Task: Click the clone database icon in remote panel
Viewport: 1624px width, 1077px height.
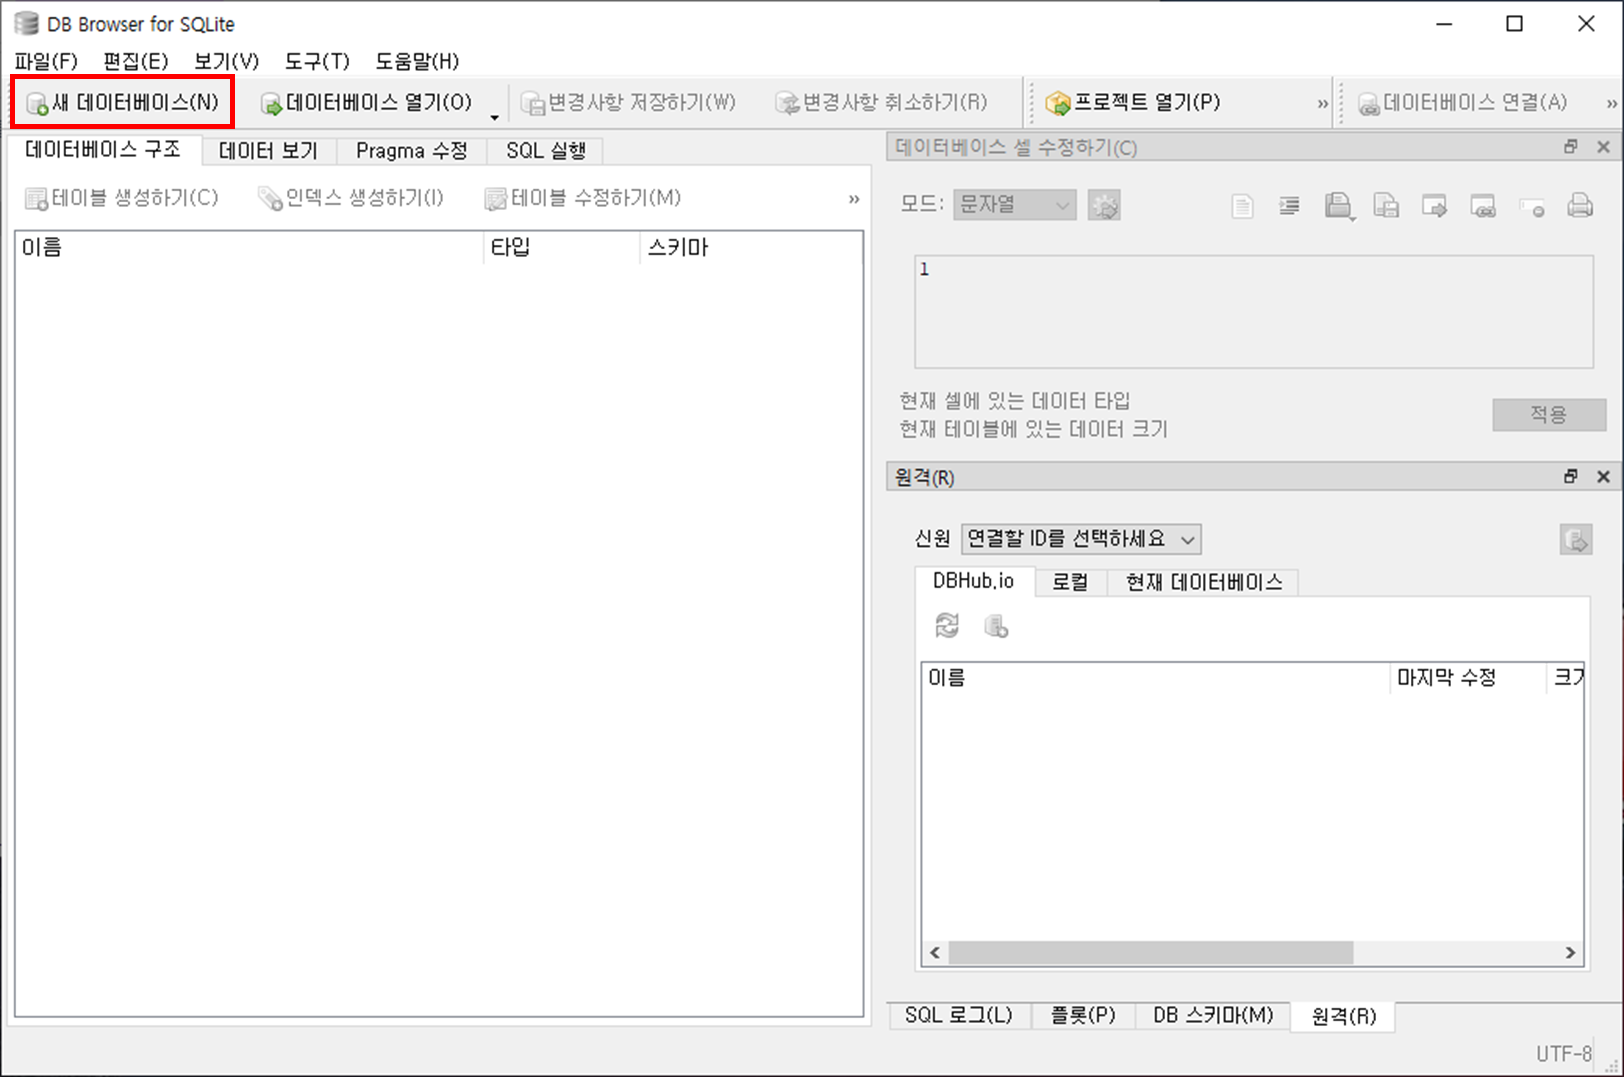Action: tap(996, 626)
